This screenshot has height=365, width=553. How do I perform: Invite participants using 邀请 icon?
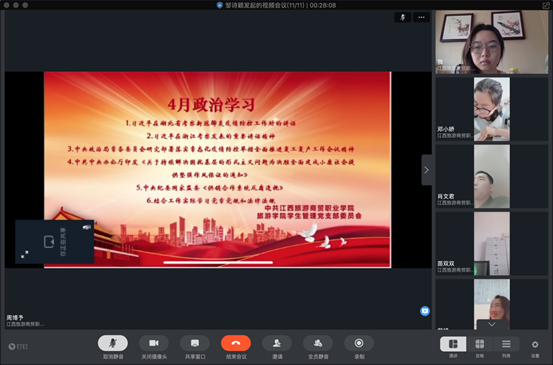click(277, 343)
